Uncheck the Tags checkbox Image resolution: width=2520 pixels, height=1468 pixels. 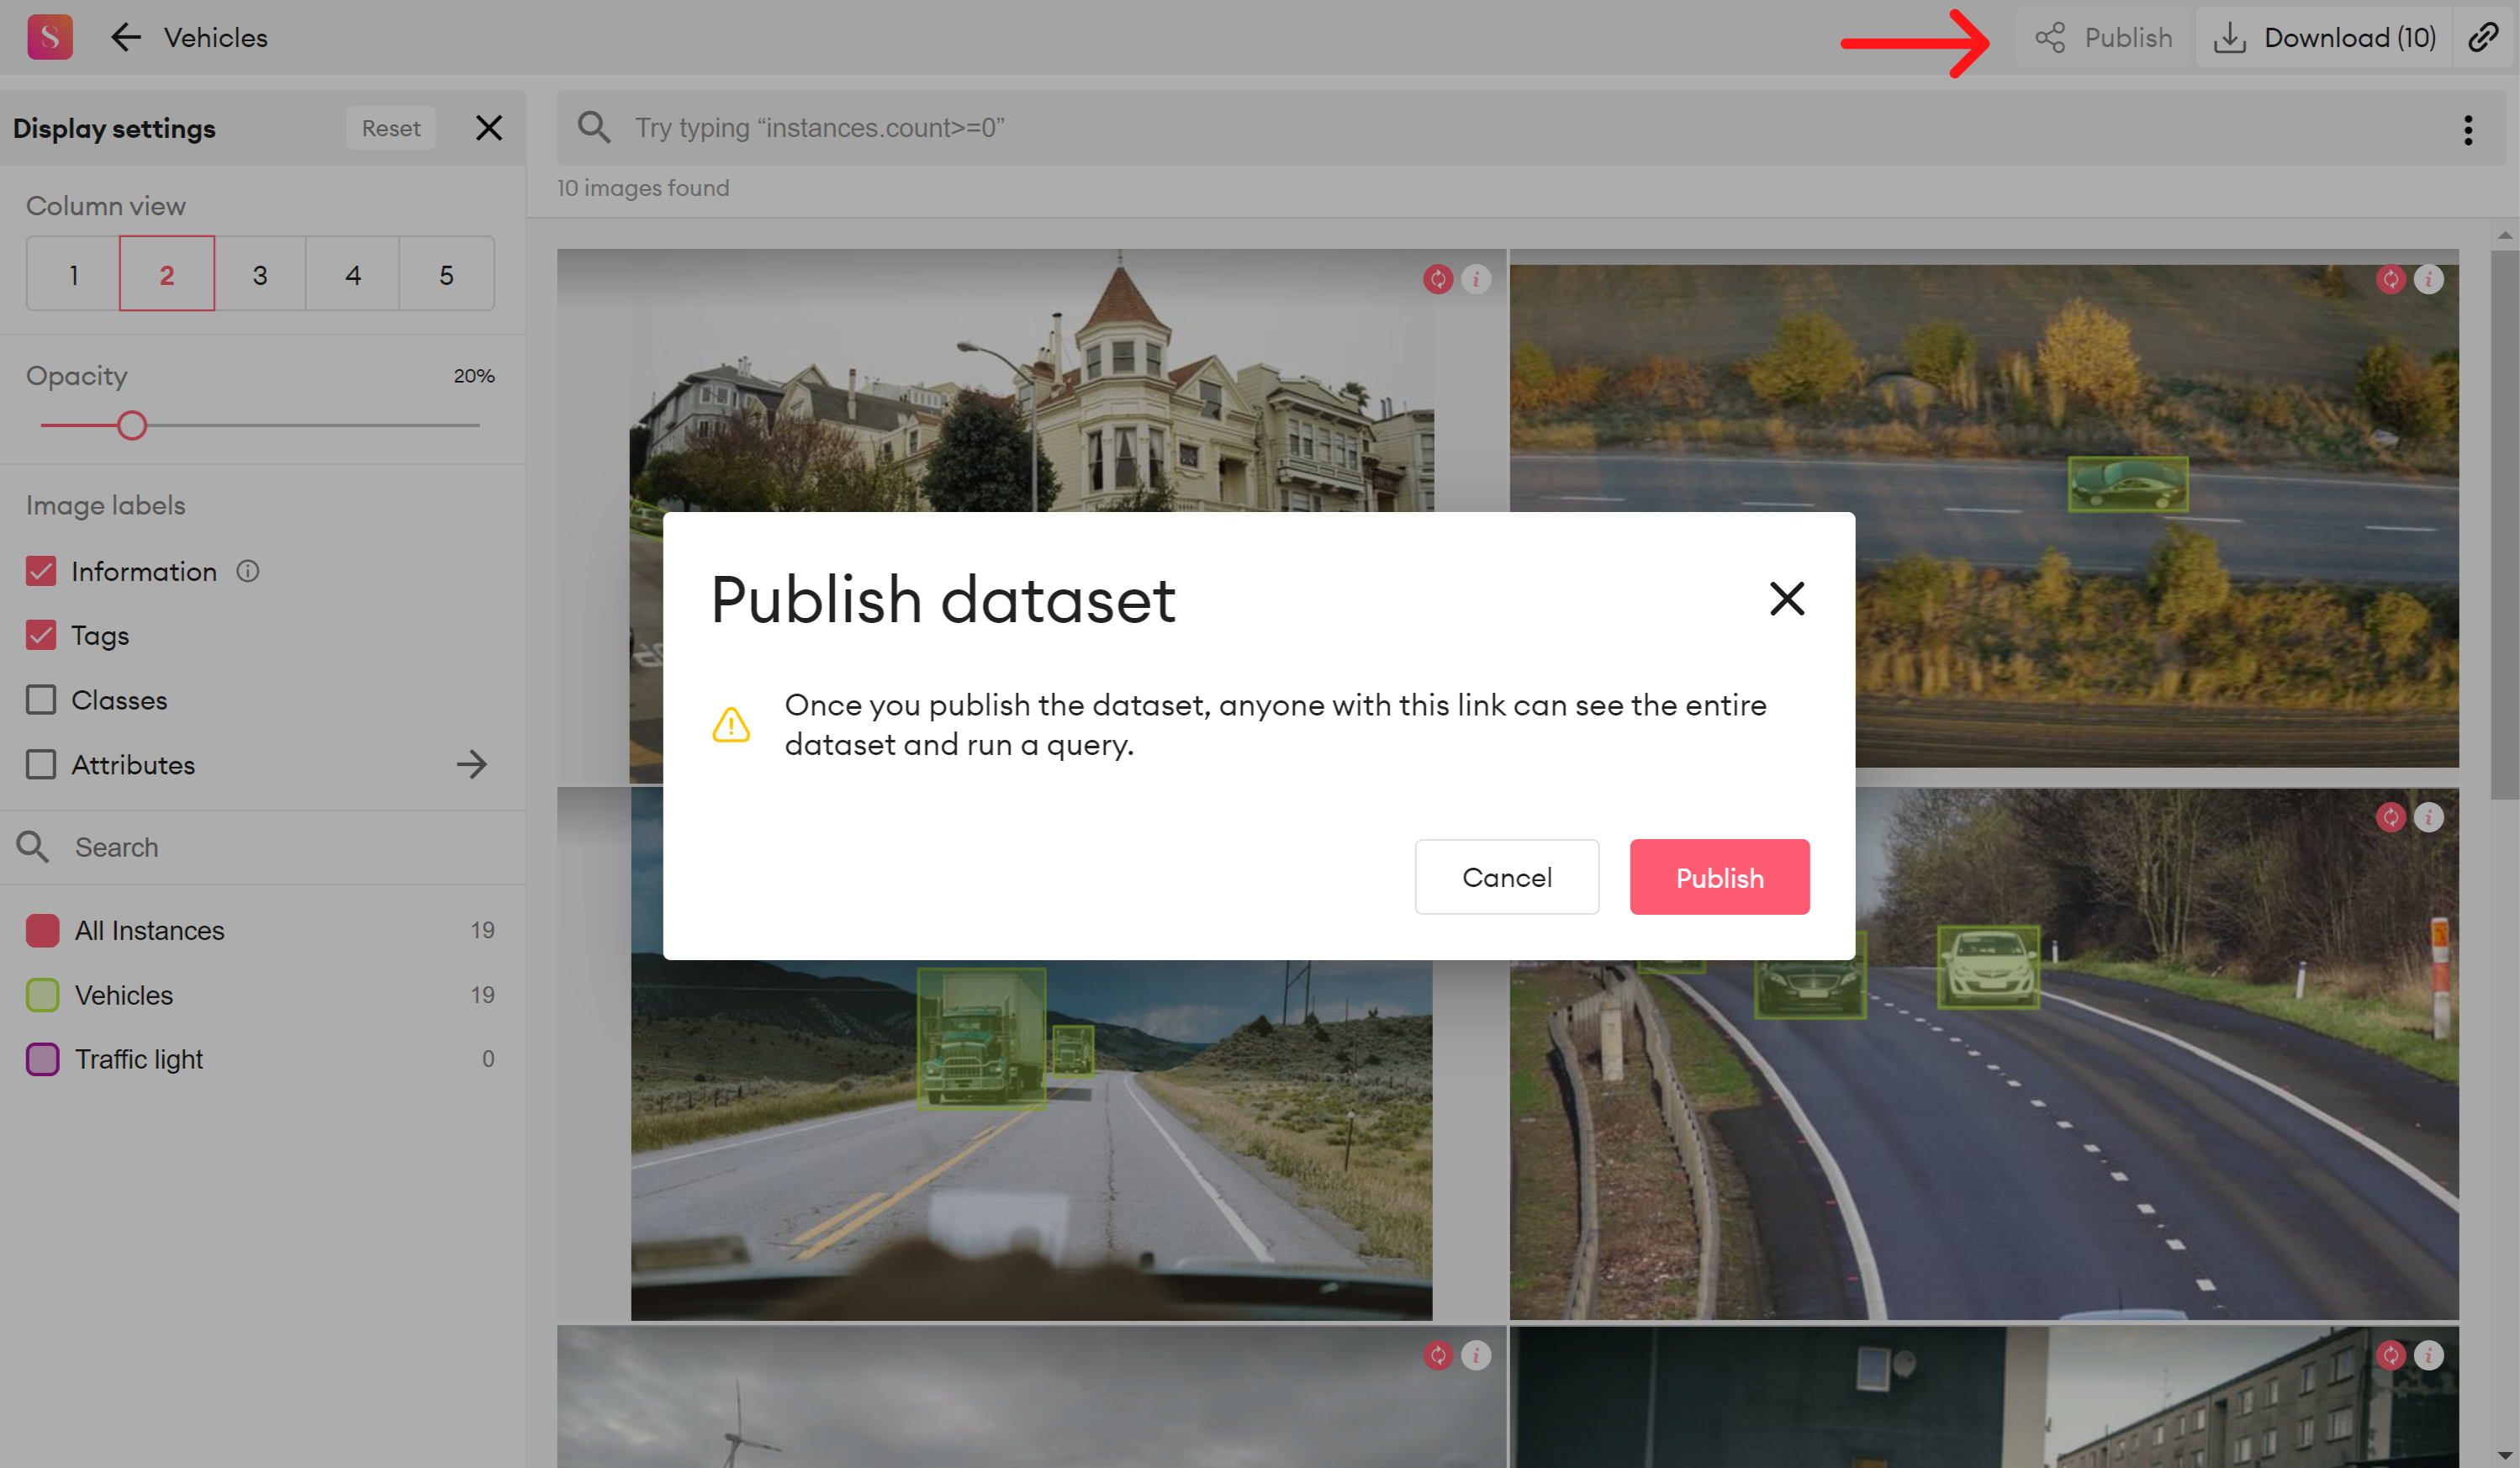(41, 635)
